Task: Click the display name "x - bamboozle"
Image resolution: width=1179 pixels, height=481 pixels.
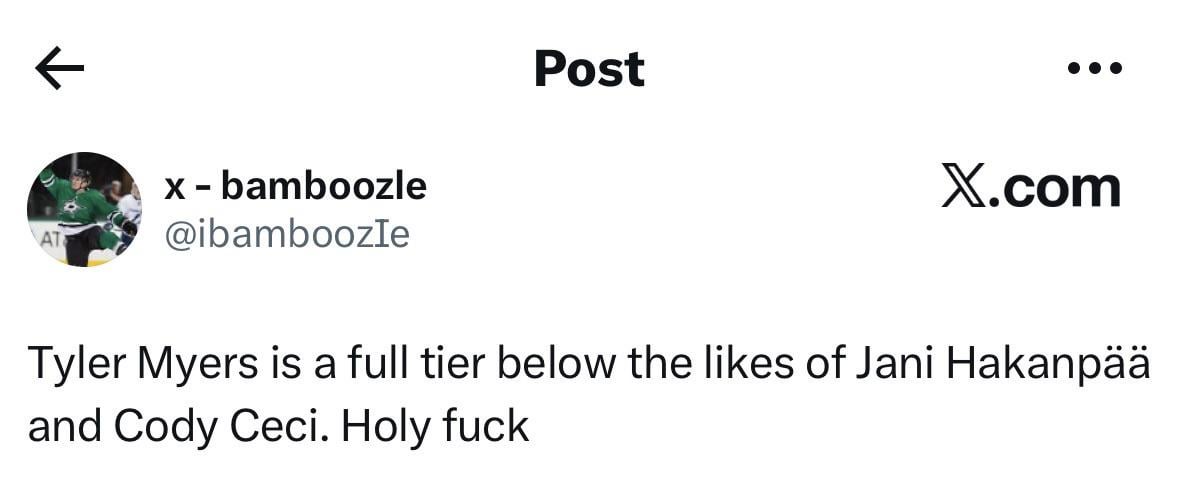Action: (295, 185)
